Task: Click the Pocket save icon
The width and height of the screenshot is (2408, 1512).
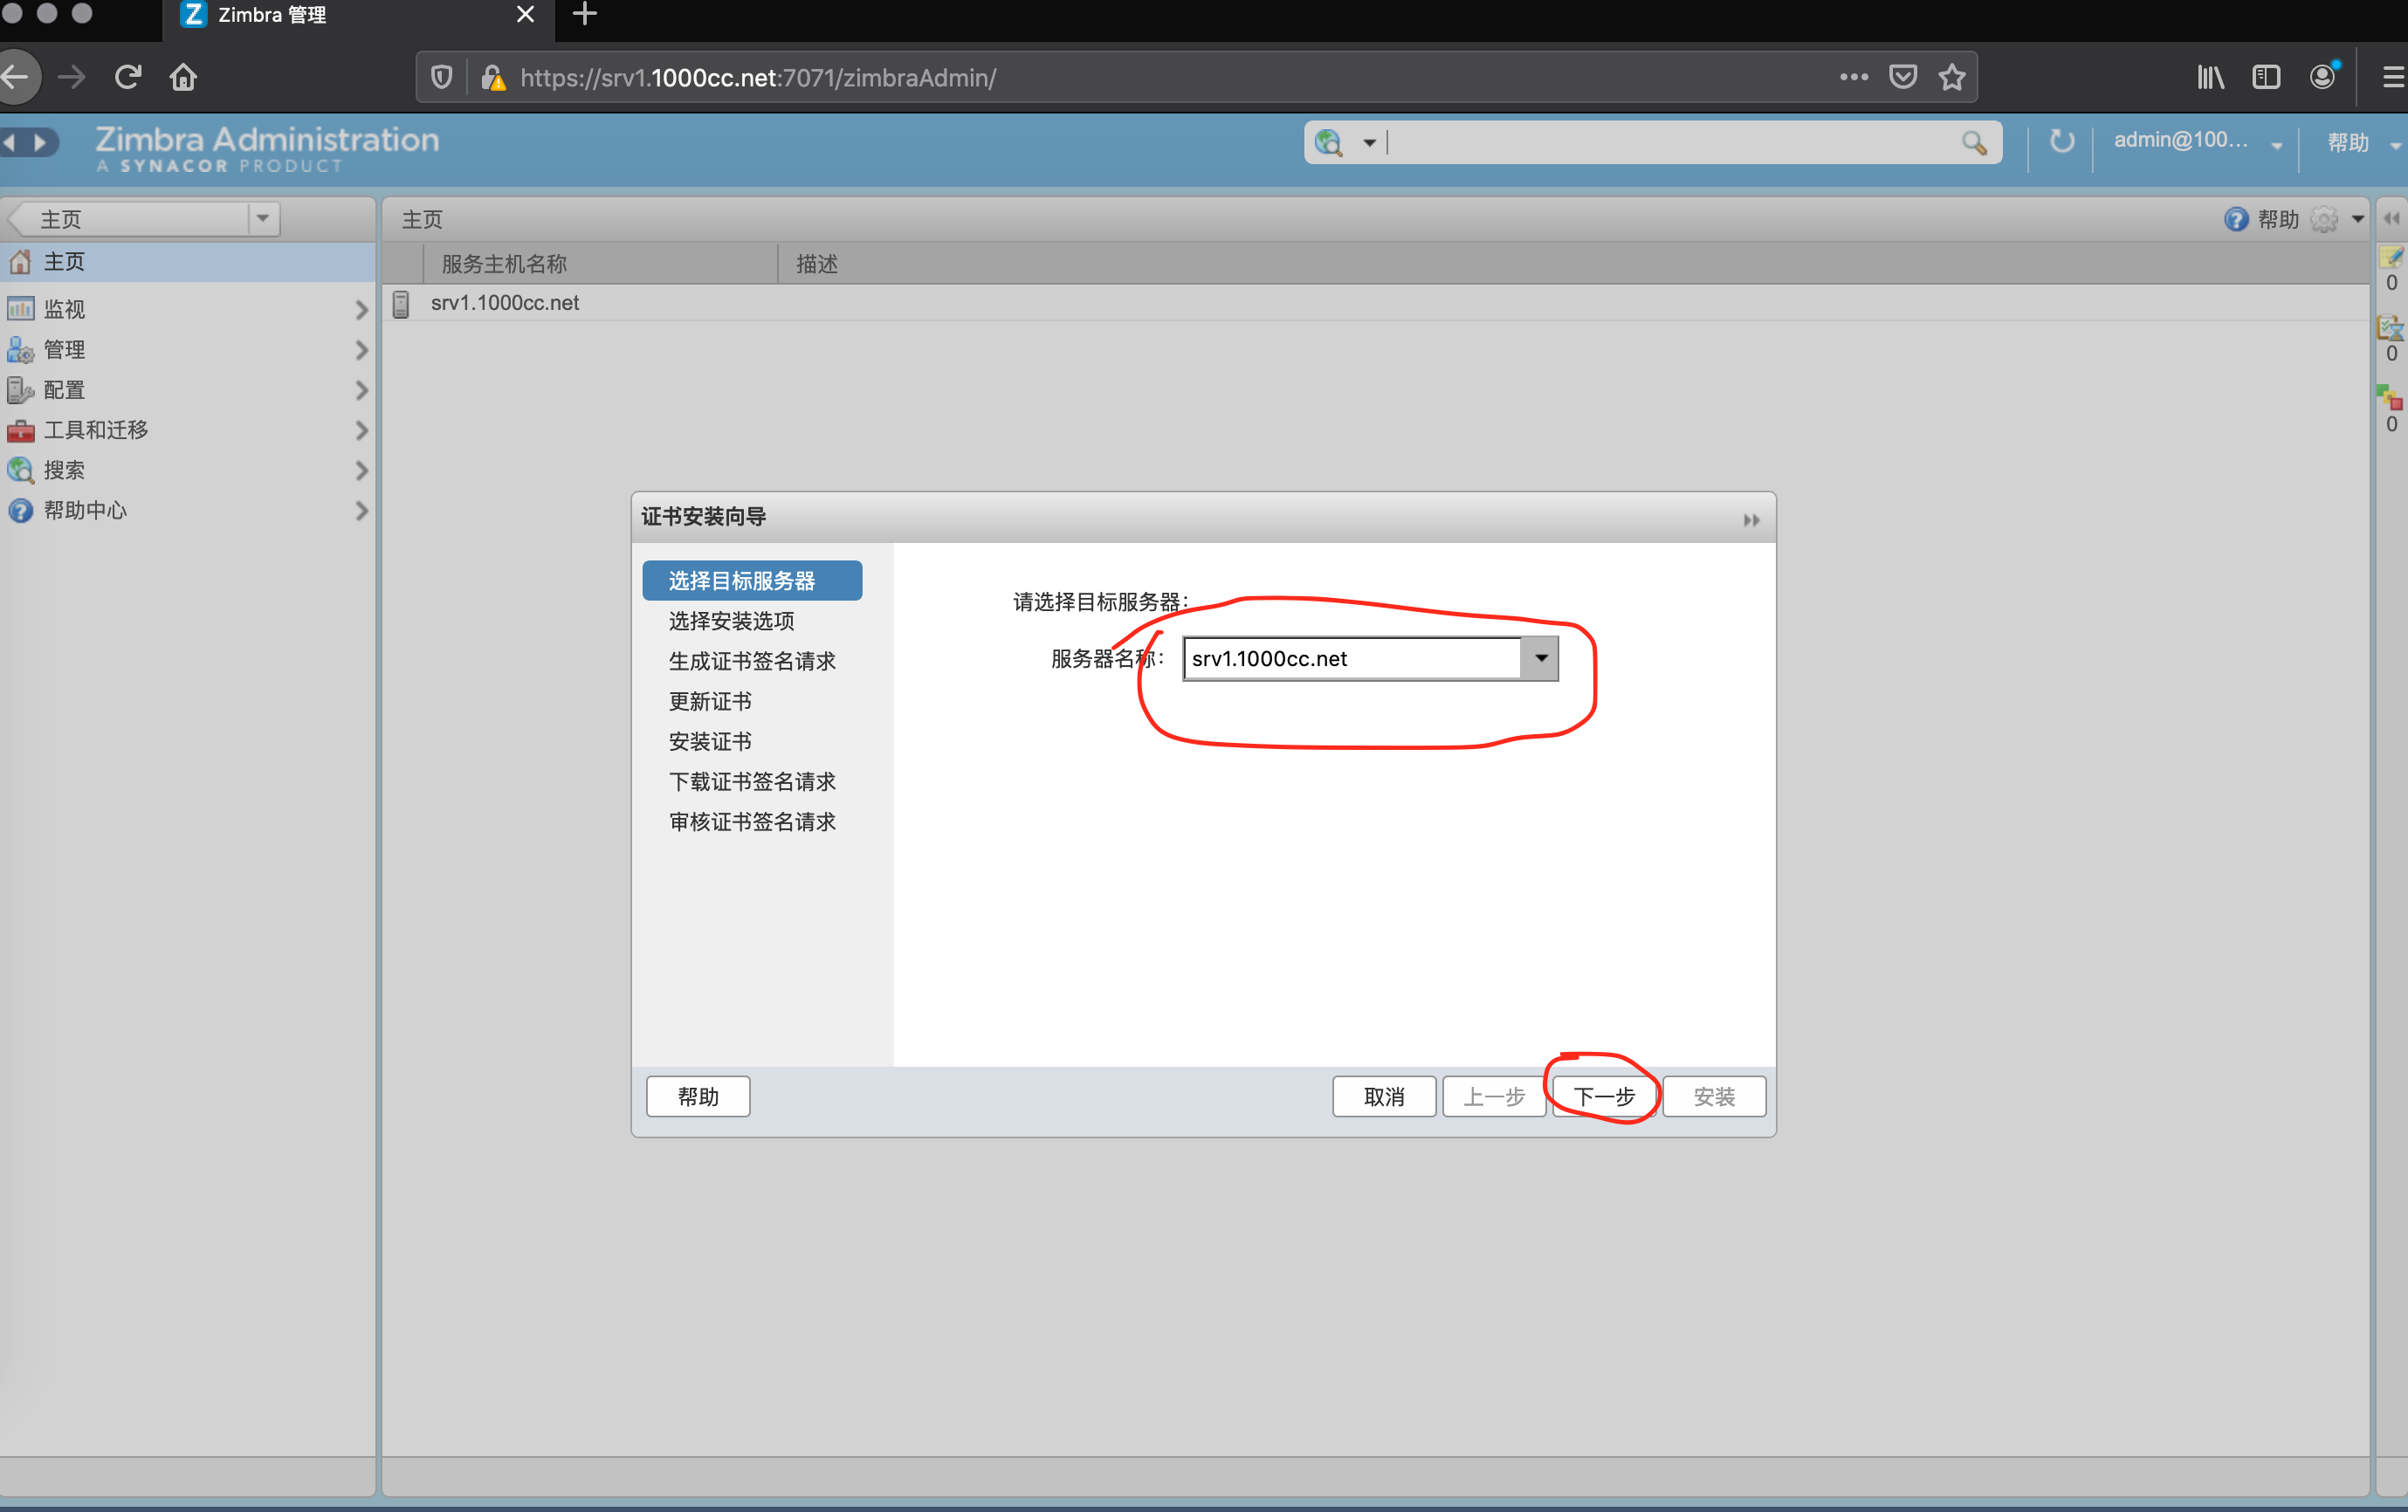Action: [x=1903, y=77]
